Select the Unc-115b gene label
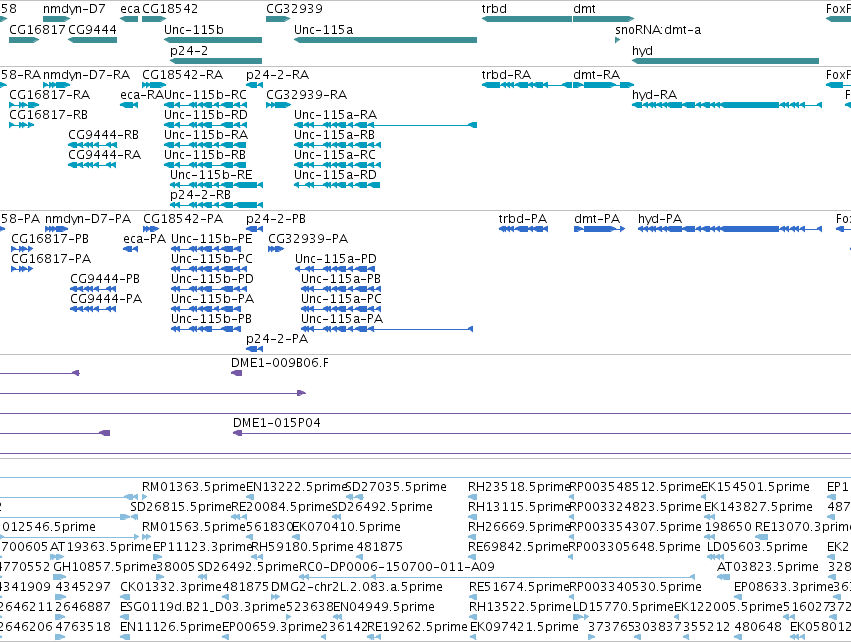Screen dimensions: 851x642 click(194, 30)
